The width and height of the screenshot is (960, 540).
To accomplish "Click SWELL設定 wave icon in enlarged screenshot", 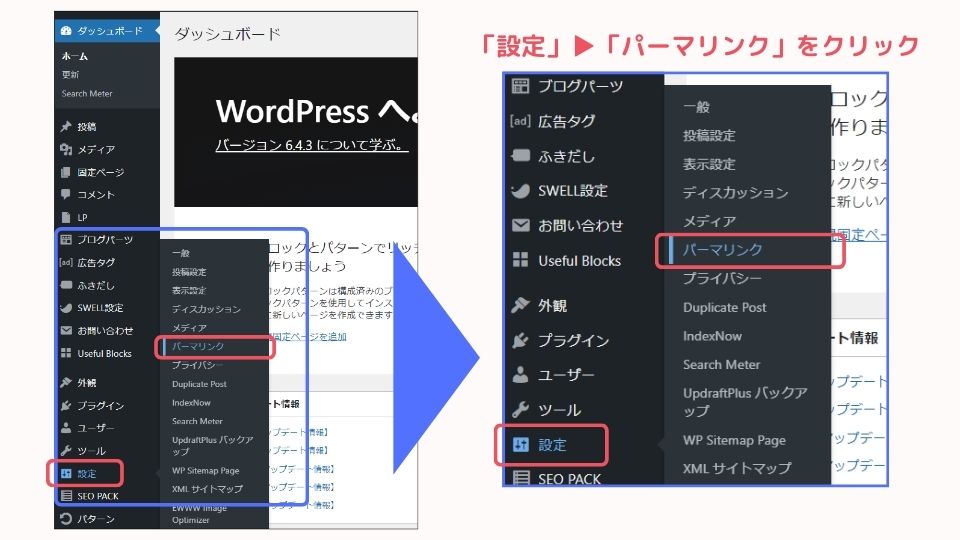I will [520, 190].
